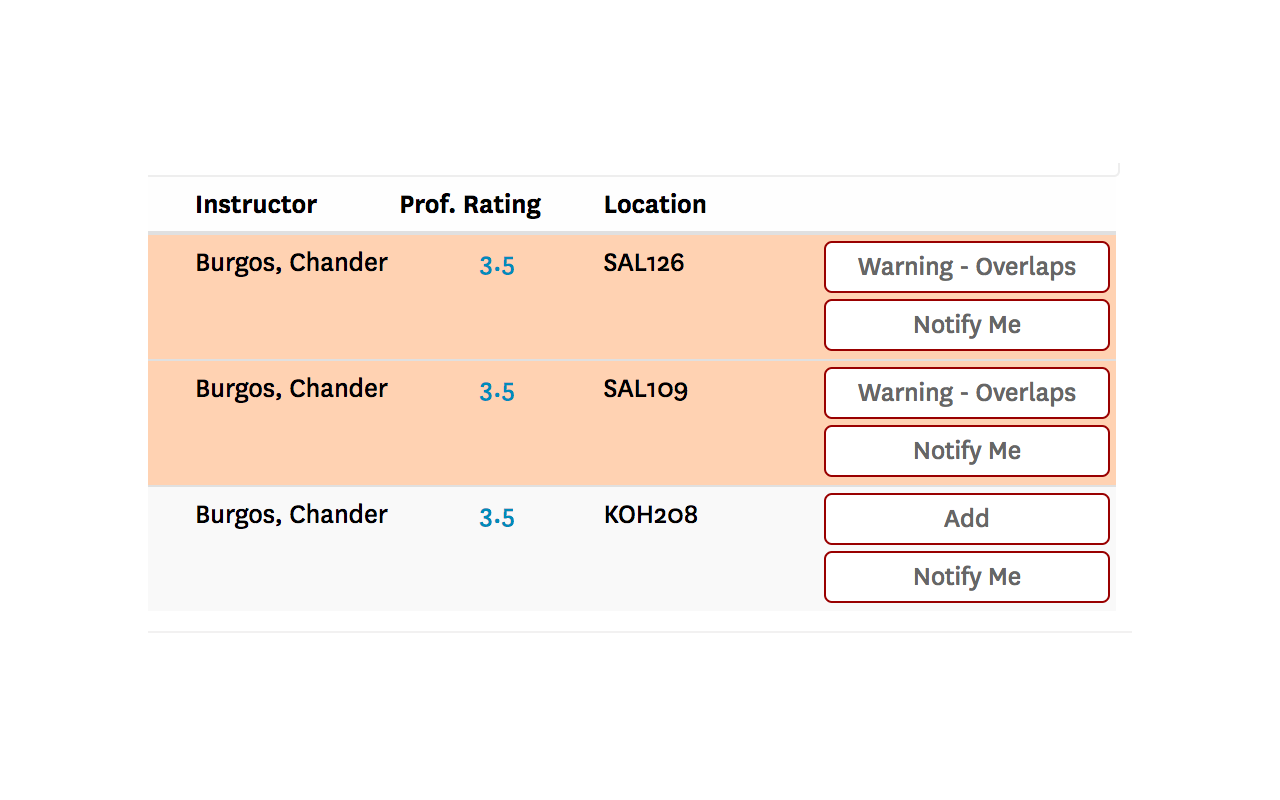This screenshot has height=800, width=1280.
Task: Click the Instructor column header
Action: (256, 204)
